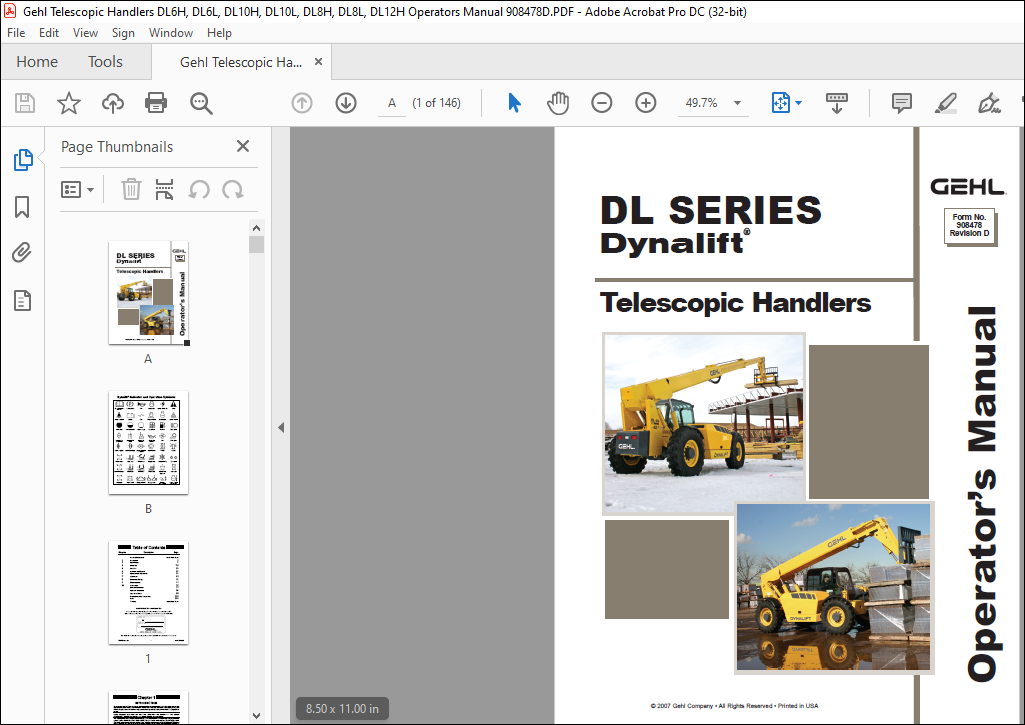Viewport: 1025px width, 725px height.
Task: Switch to the Tools tab
Action: click(x=105, y=62)
